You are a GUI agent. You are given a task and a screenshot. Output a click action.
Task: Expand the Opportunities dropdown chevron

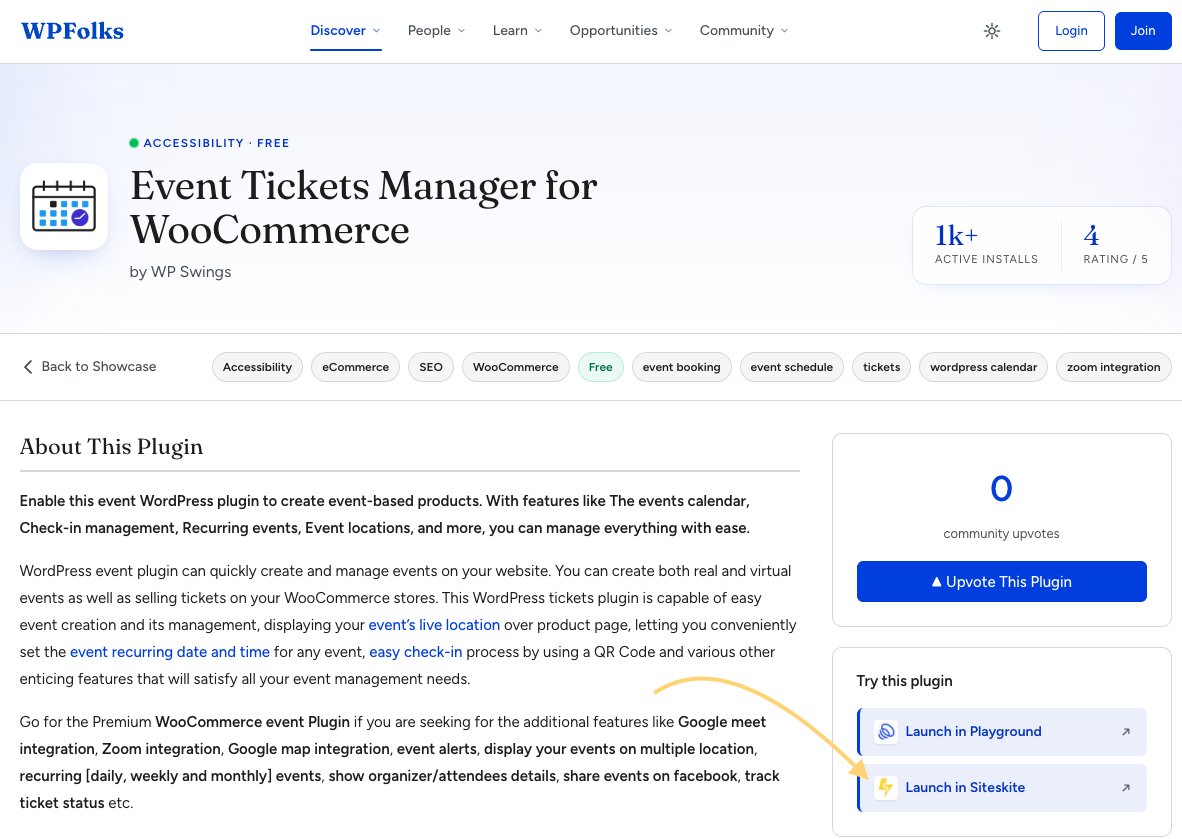point(668,31)
